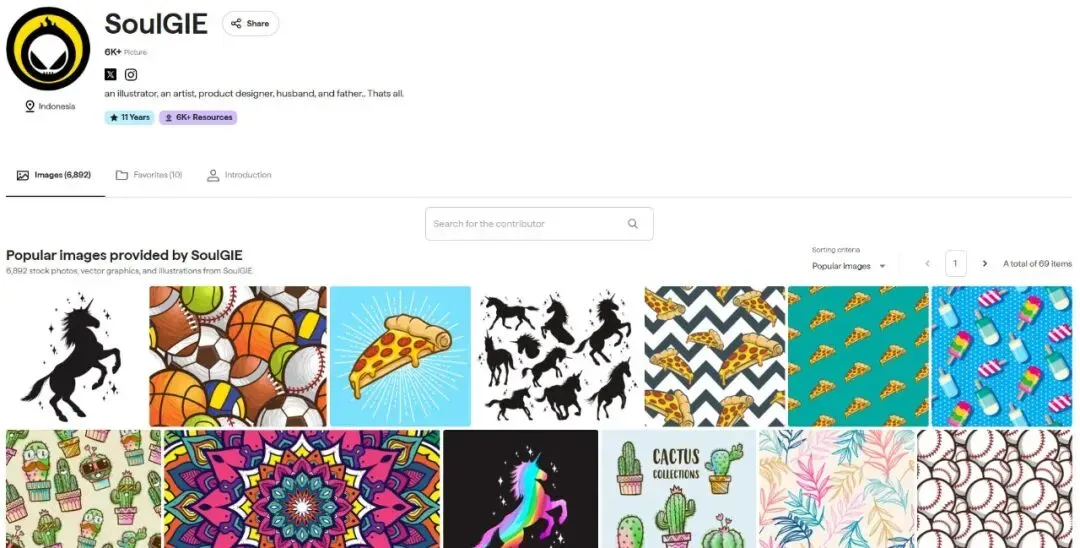Click the magnifier search icon
Screen dimensions: 1080x548
pos(632,224)
